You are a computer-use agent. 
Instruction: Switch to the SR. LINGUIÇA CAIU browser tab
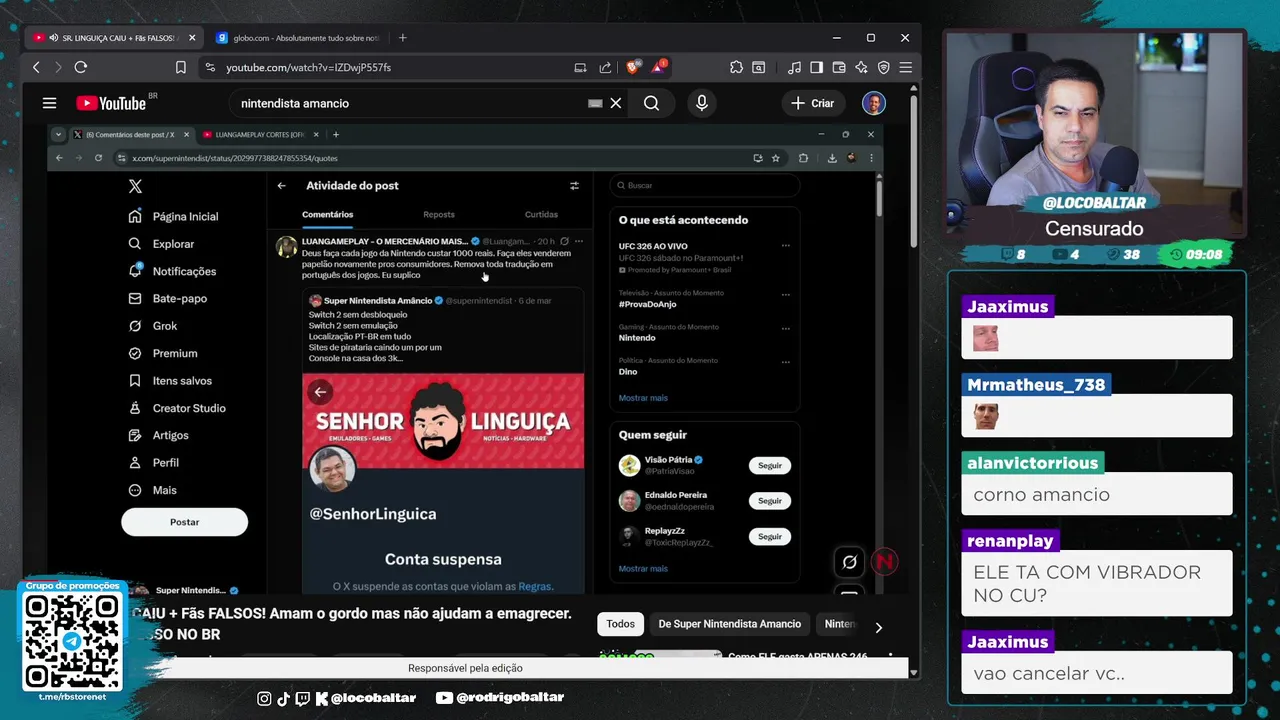pos(115,38)
